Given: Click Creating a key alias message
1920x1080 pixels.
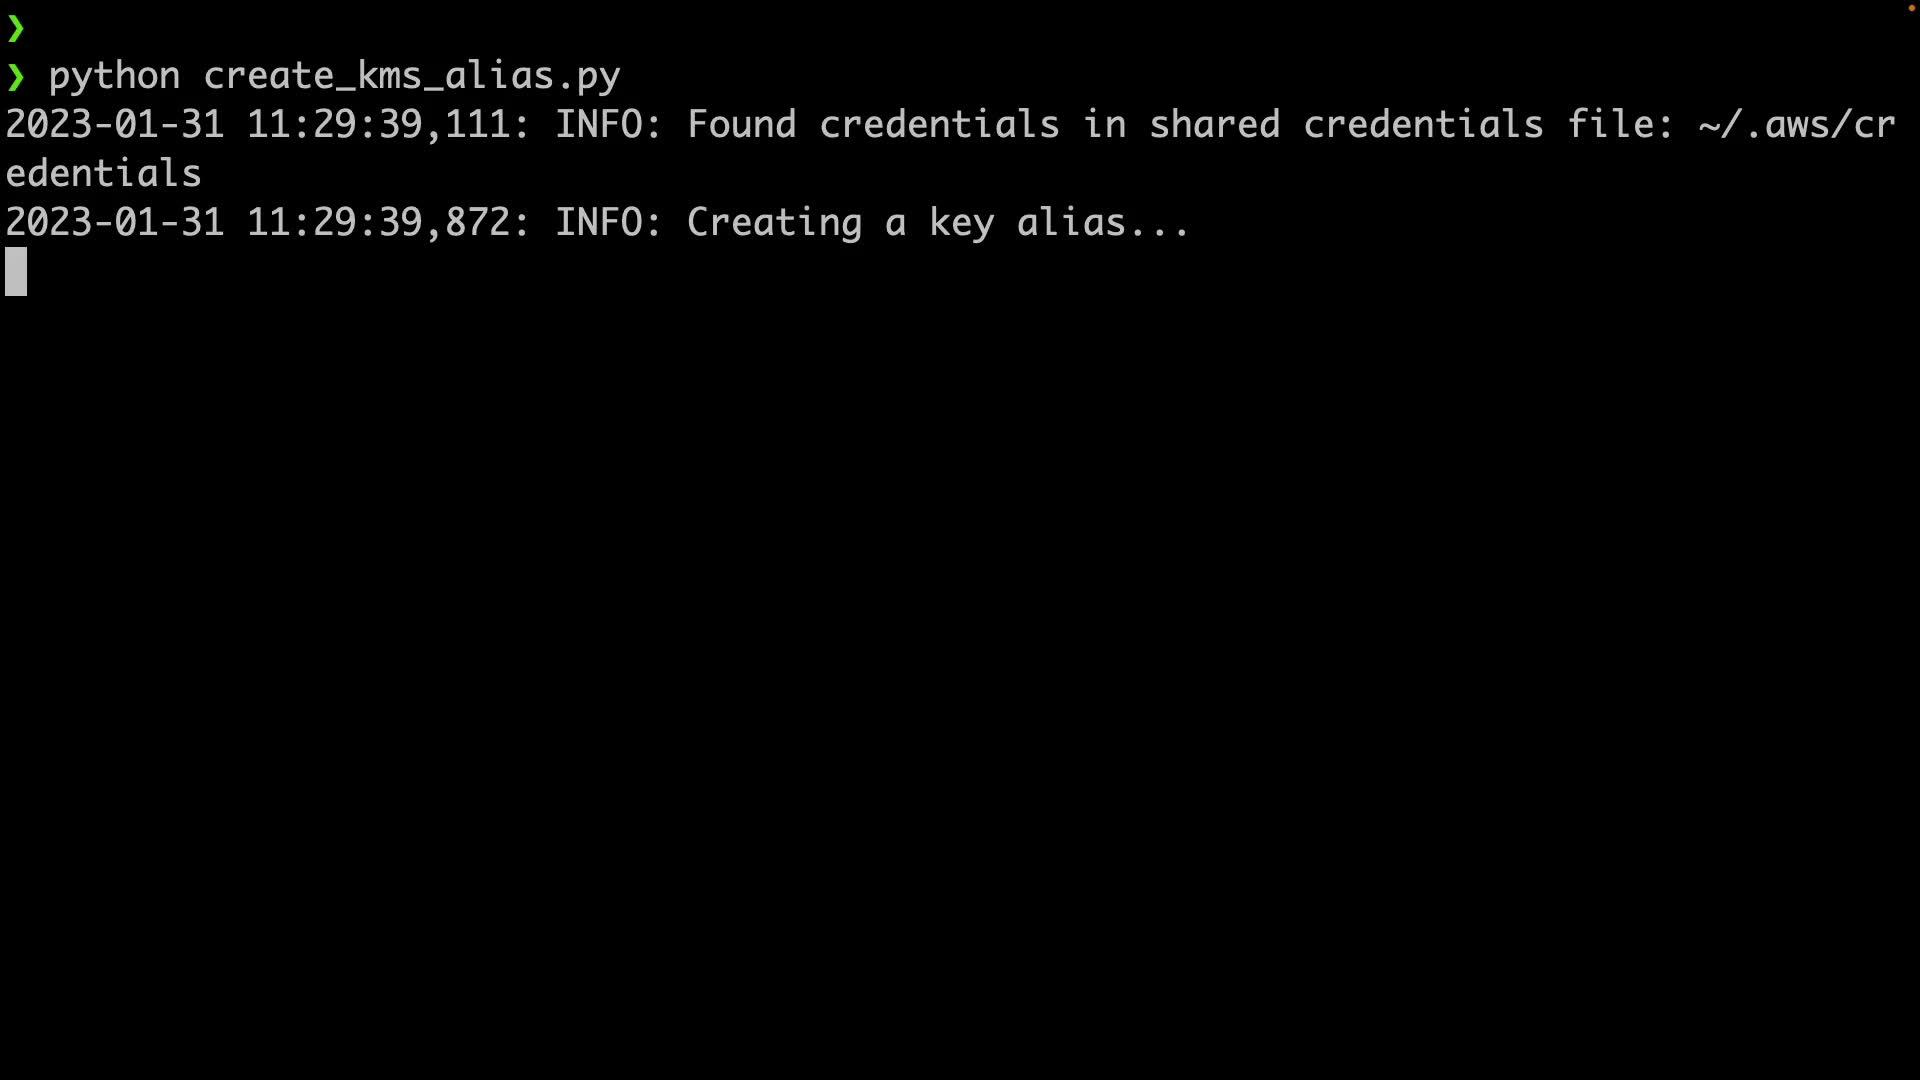Looking at the screenshot, I should (x=938, y=222).
